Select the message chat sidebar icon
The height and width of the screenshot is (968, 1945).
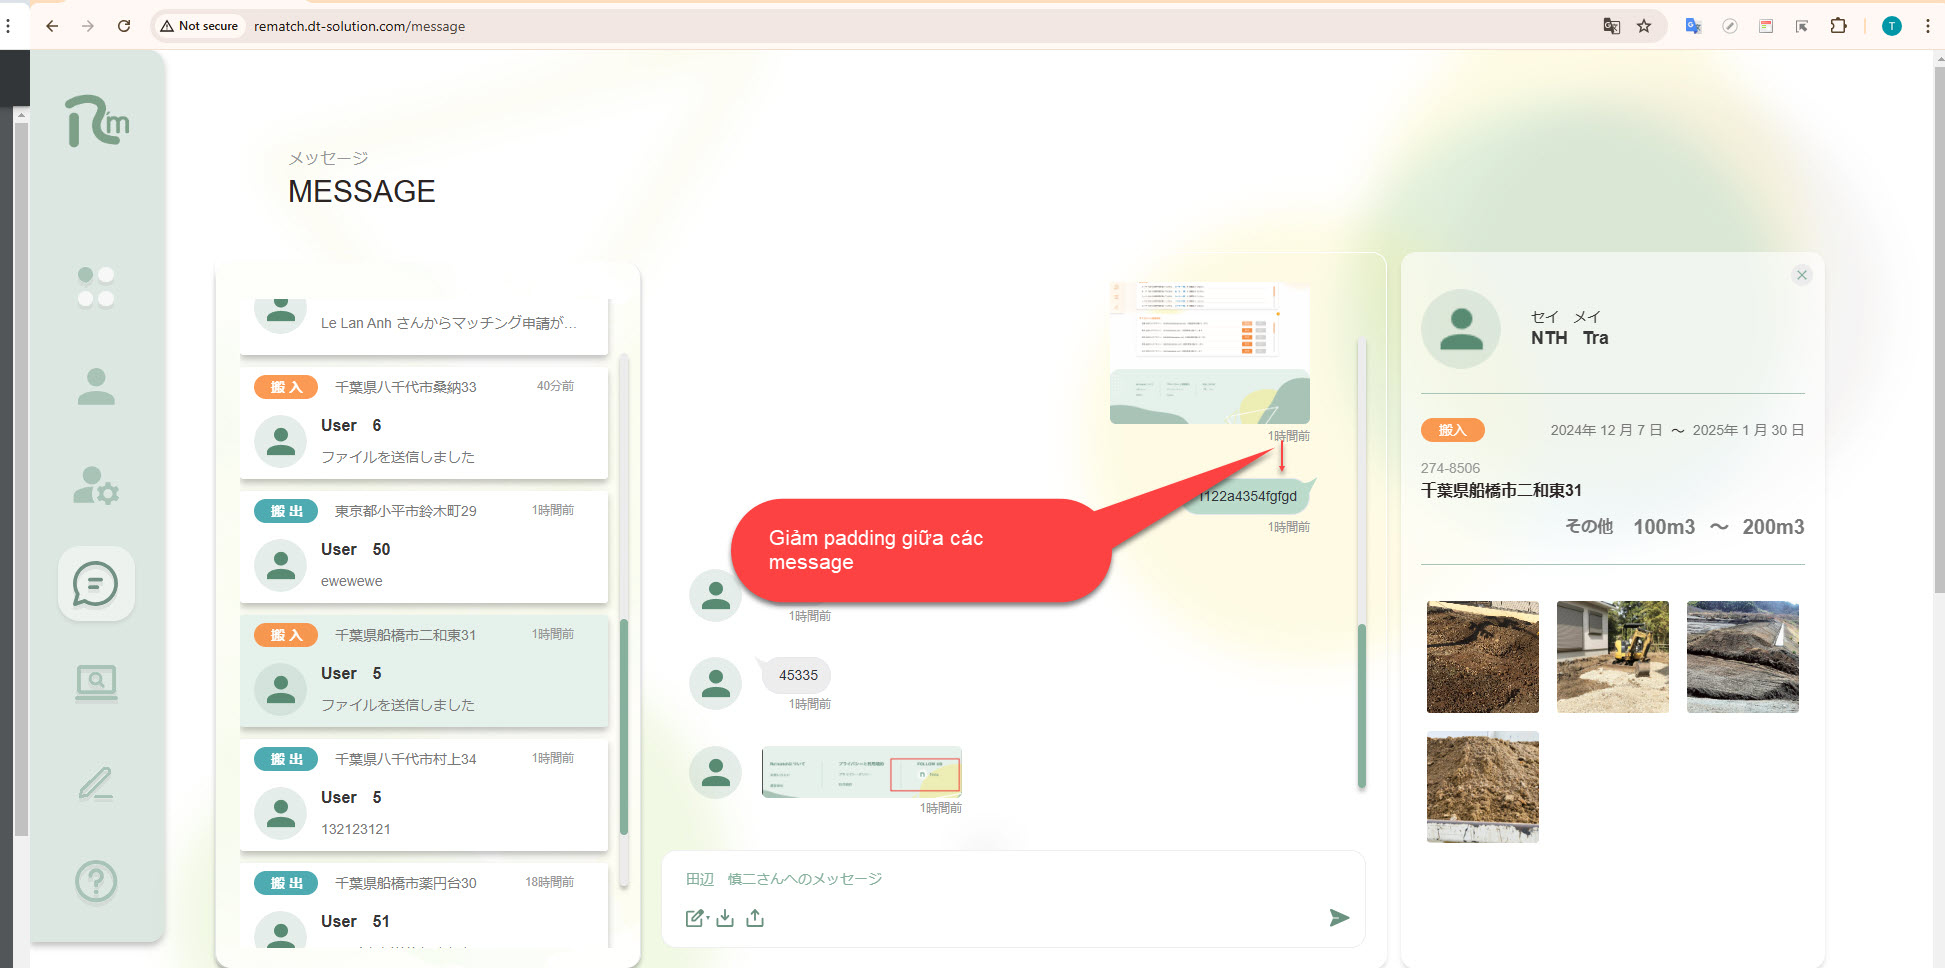(96, 584)
